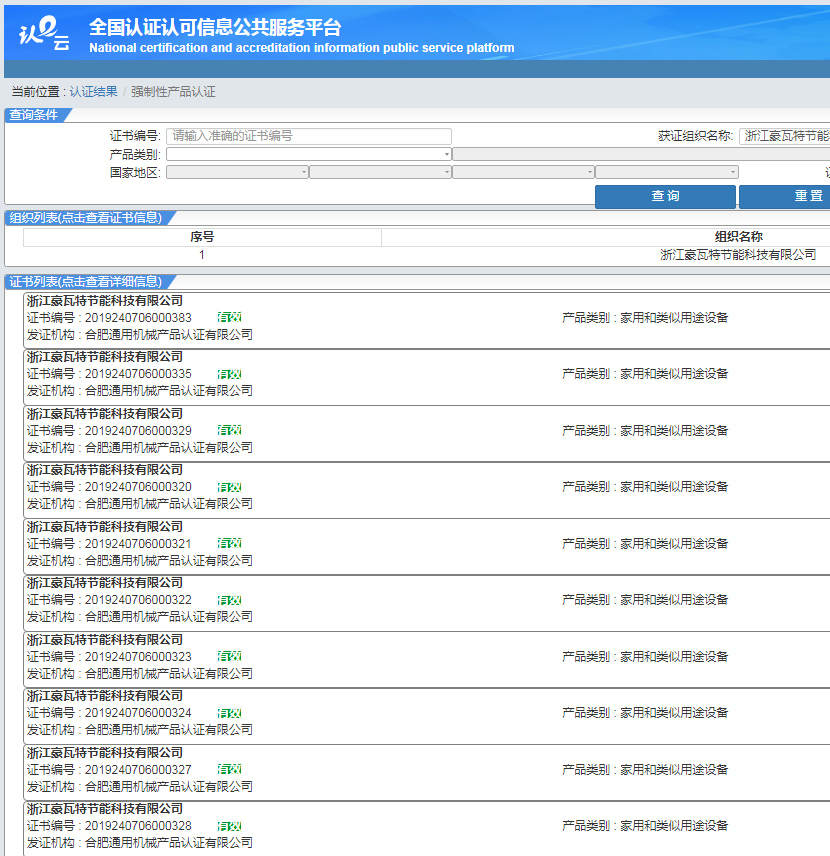Image resolution: width=830 pixels, height=856 pixels.
Task: Open certificate number 2019240706000328 details
Action: [x=138, y=826]
